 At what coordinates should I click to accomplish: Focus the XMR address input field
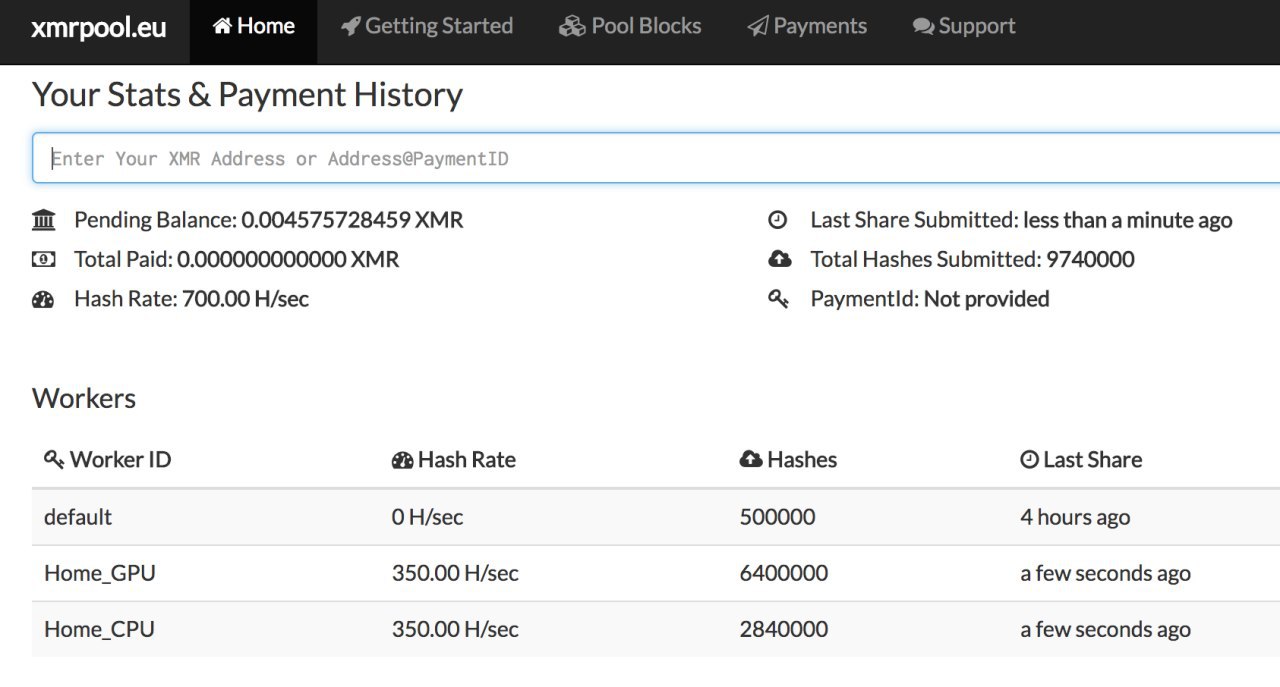[x=656, y=158]
